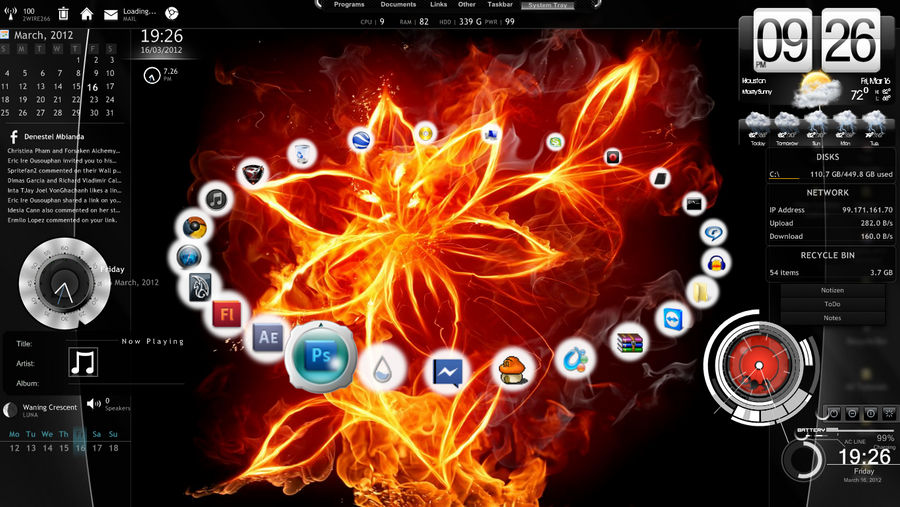Image resolution: width=900 pixels, height=507 pixels.
Task: Click 'Waning Crescent' moon label
Action: pyautogui.click(x=50, y=407)
